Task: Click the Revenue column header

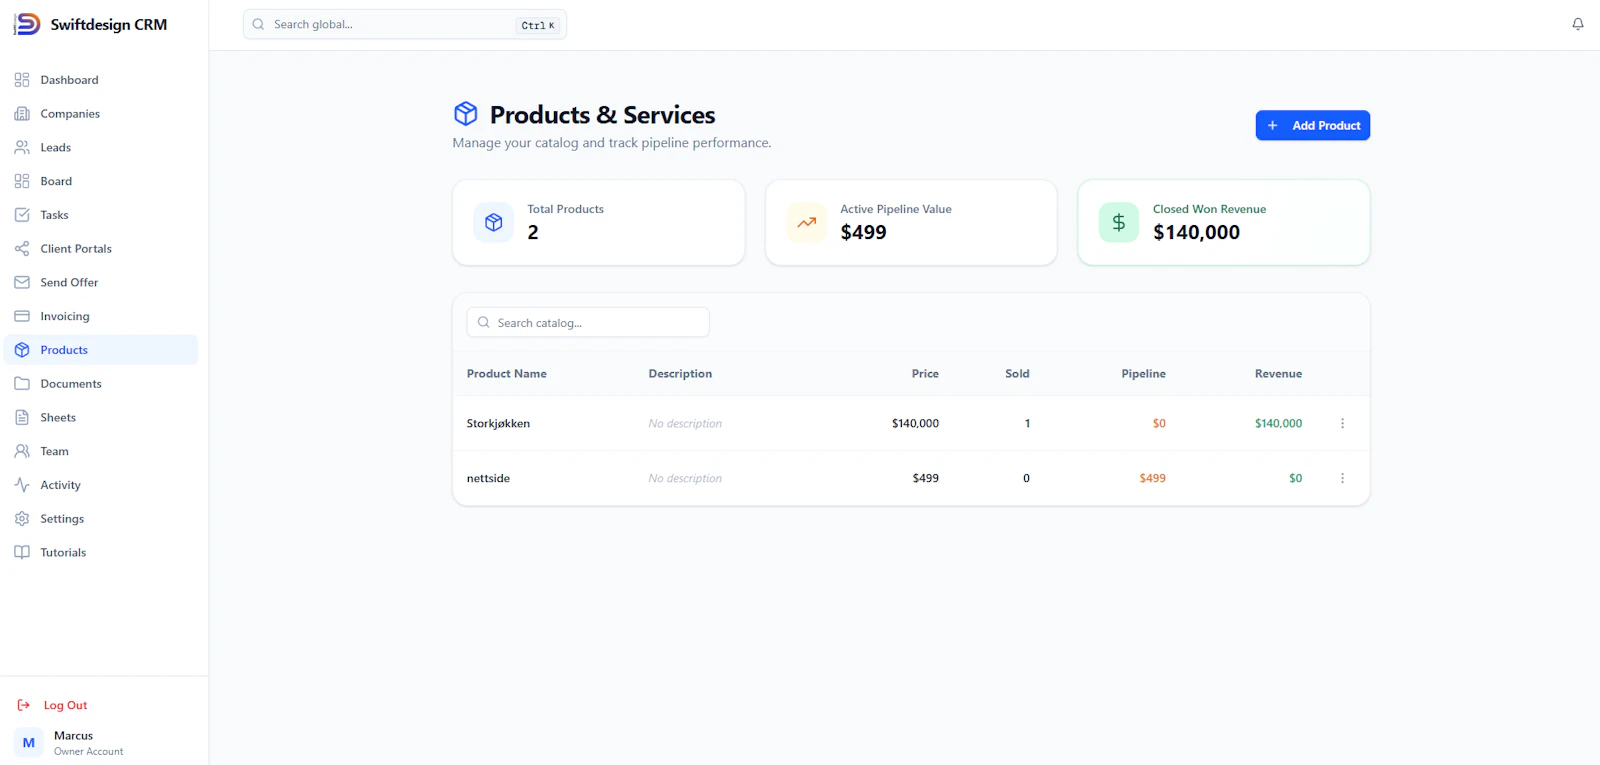Action: (1278, 374)
